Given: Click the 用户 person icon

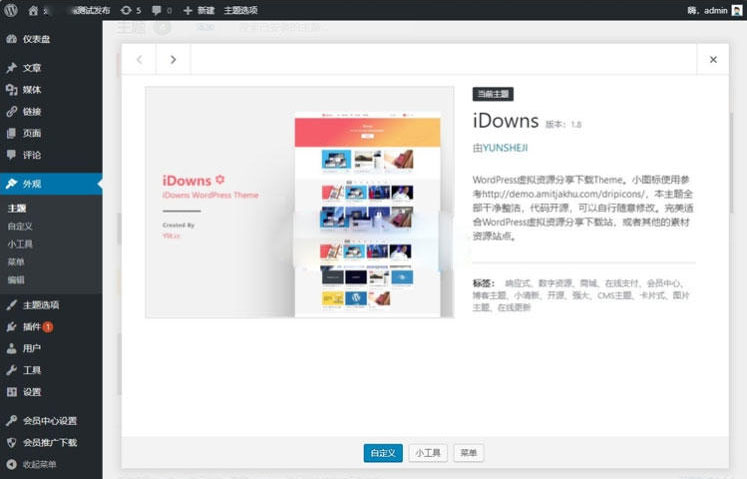Looking at the screenshot, I should tap(12, 348).
